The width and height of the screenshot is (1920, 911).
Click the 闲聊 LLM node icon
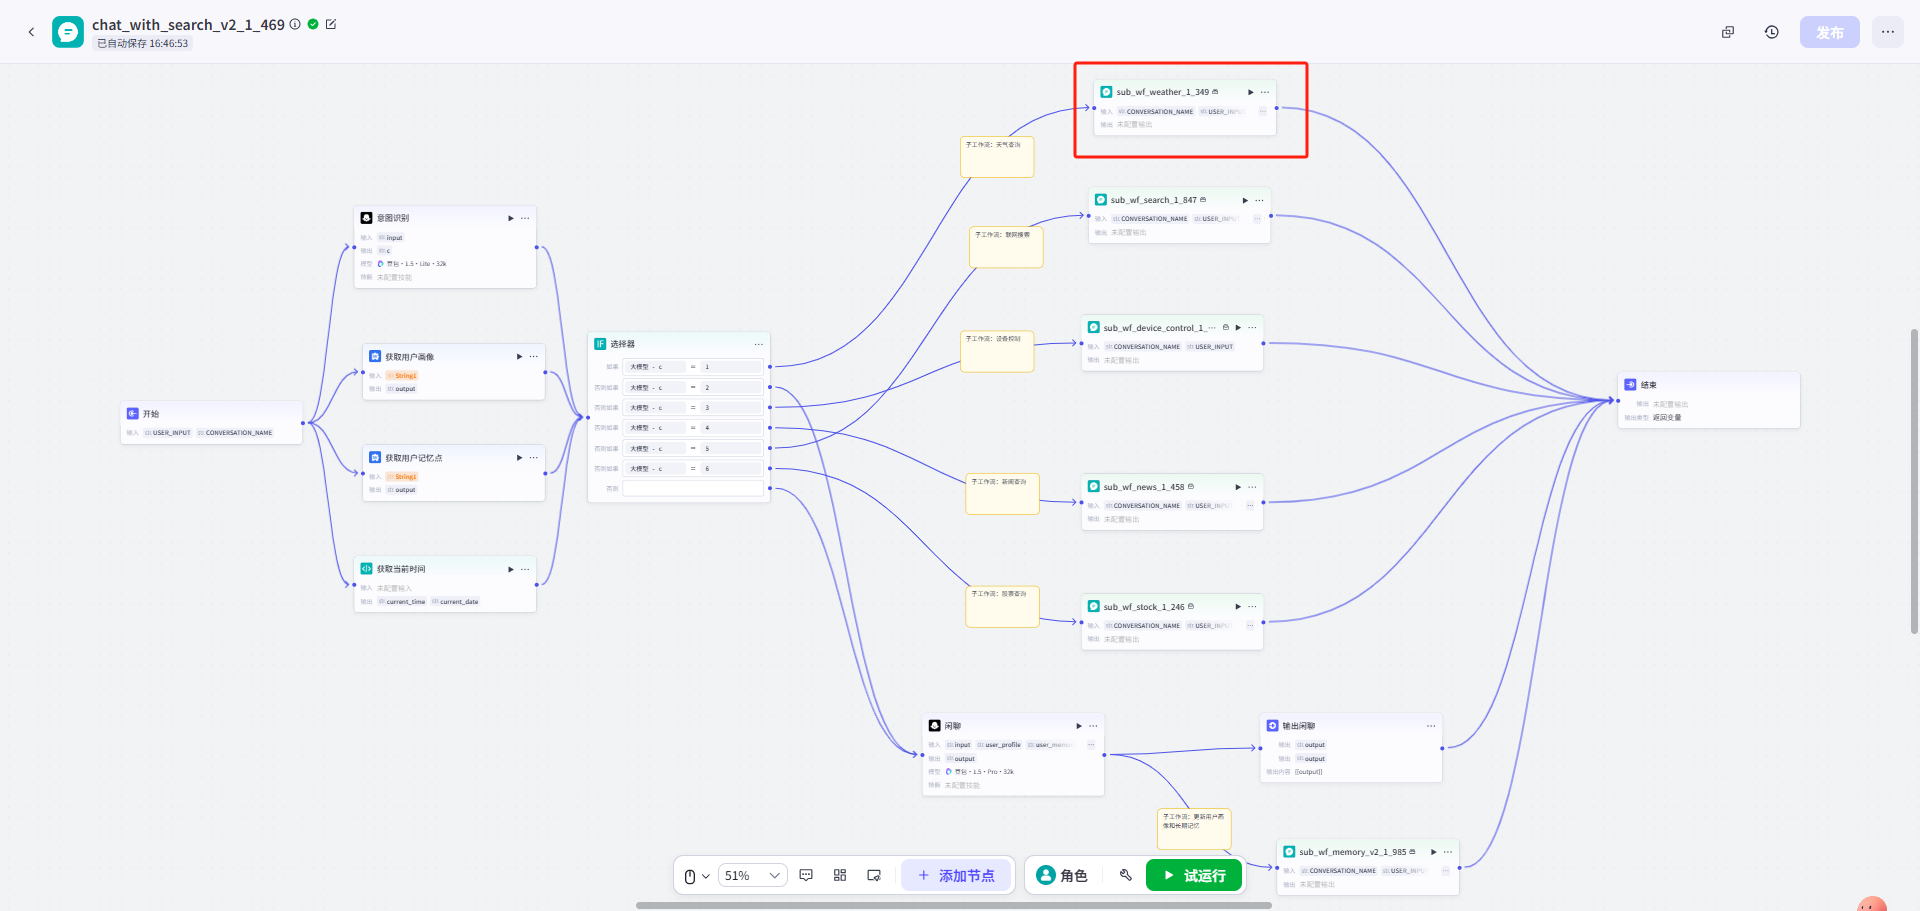coord(934,726)
